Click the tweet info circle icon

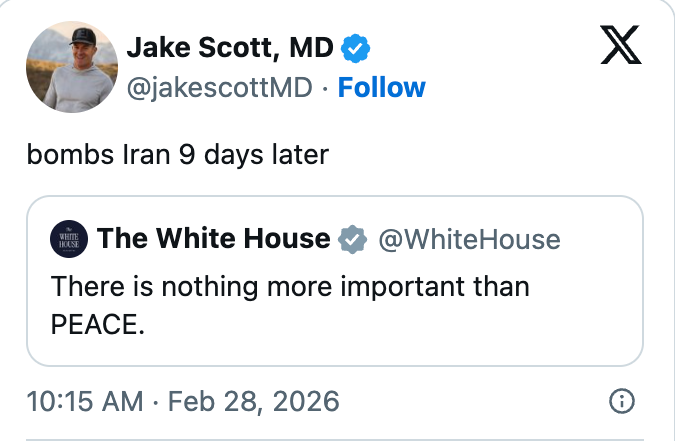click(x=621, y=402)
